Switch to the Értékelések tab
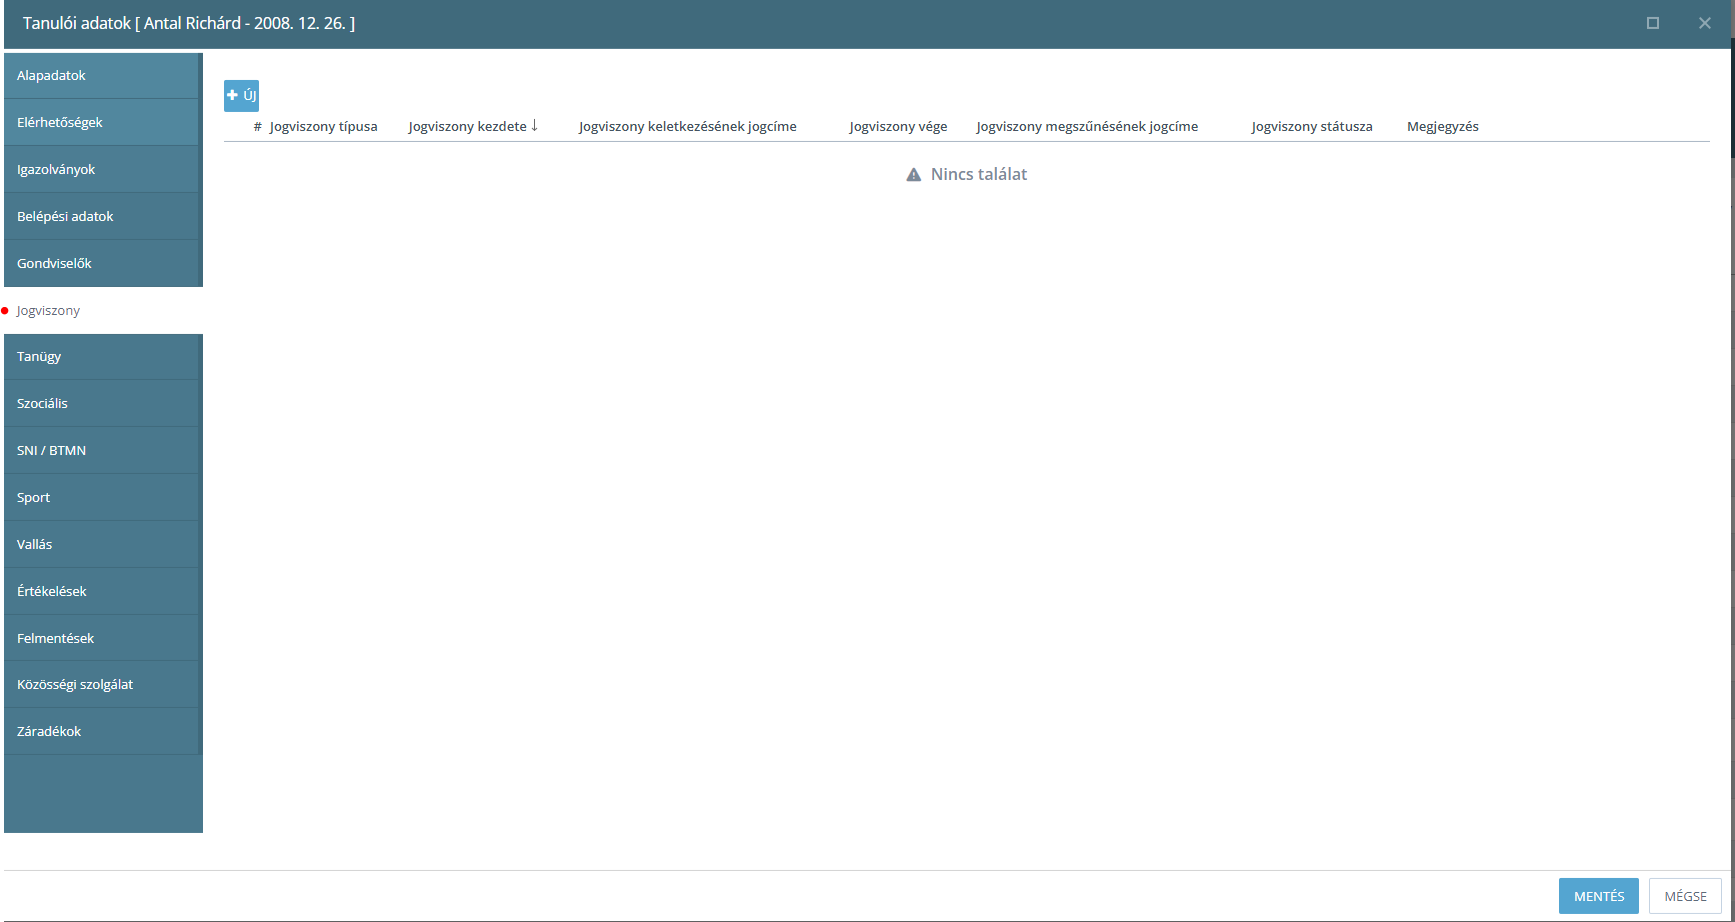1735x922 pixels. point(103,592)
